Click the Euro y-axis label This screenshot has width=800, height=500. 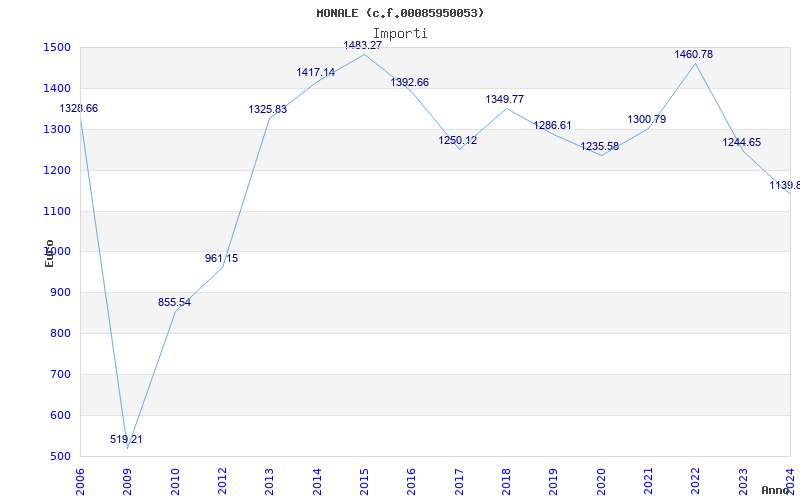pos(49,253)
